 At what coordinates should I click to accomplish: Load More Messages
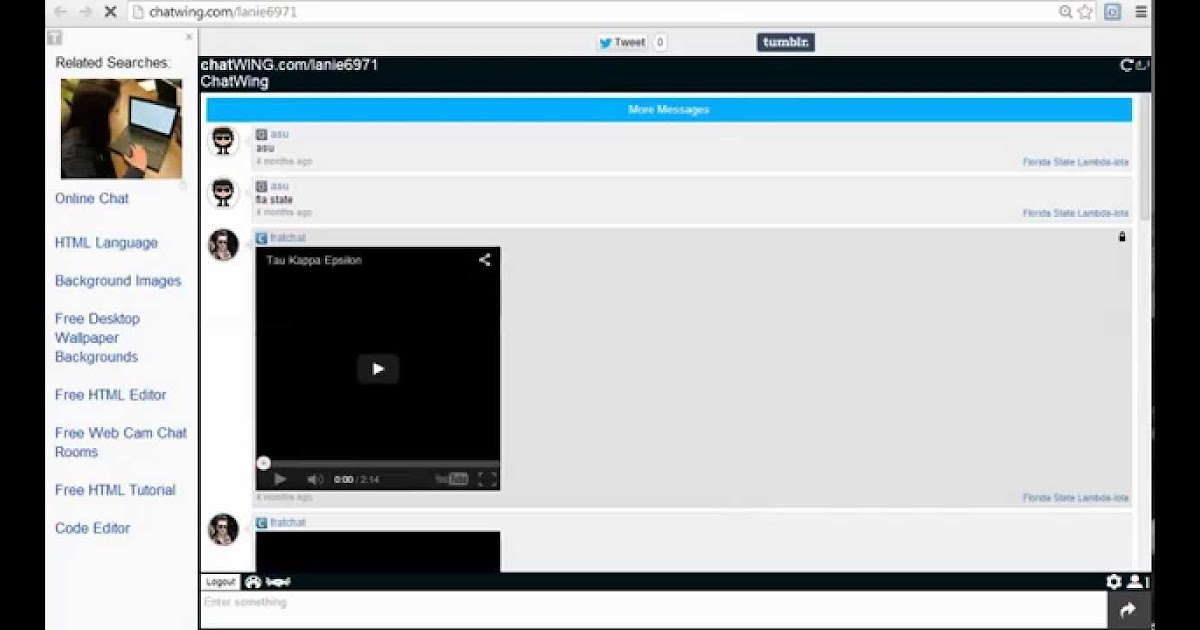click(669, 110)
